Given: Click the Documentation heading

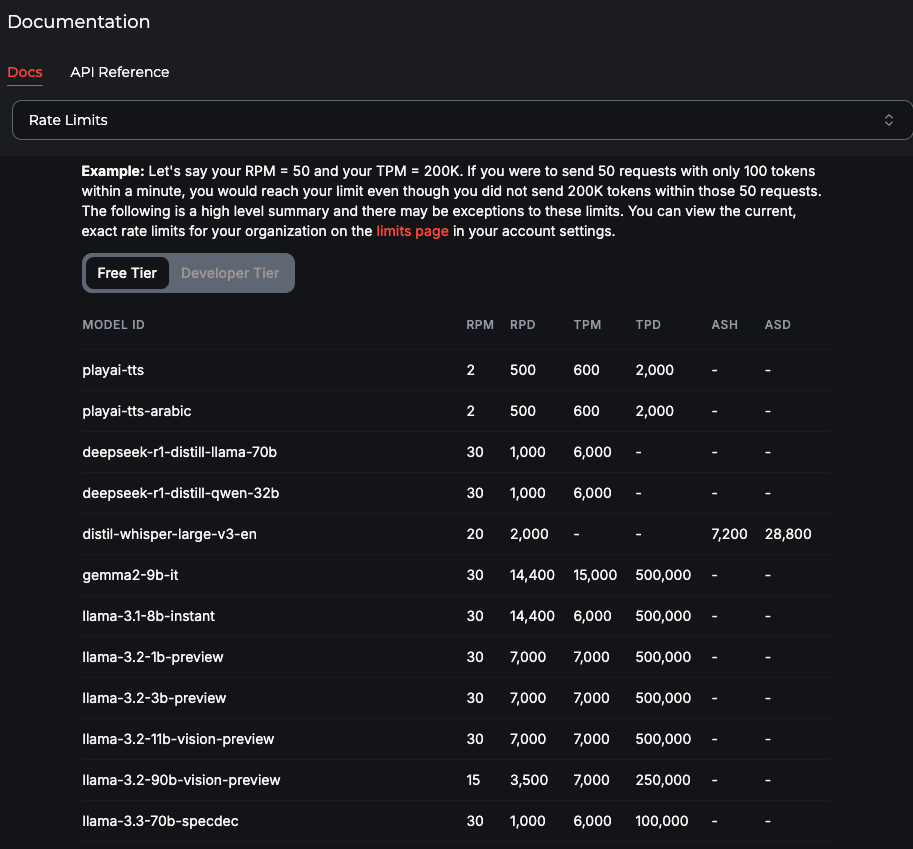Looking at the screenshot, I should (x=79, y=22).
